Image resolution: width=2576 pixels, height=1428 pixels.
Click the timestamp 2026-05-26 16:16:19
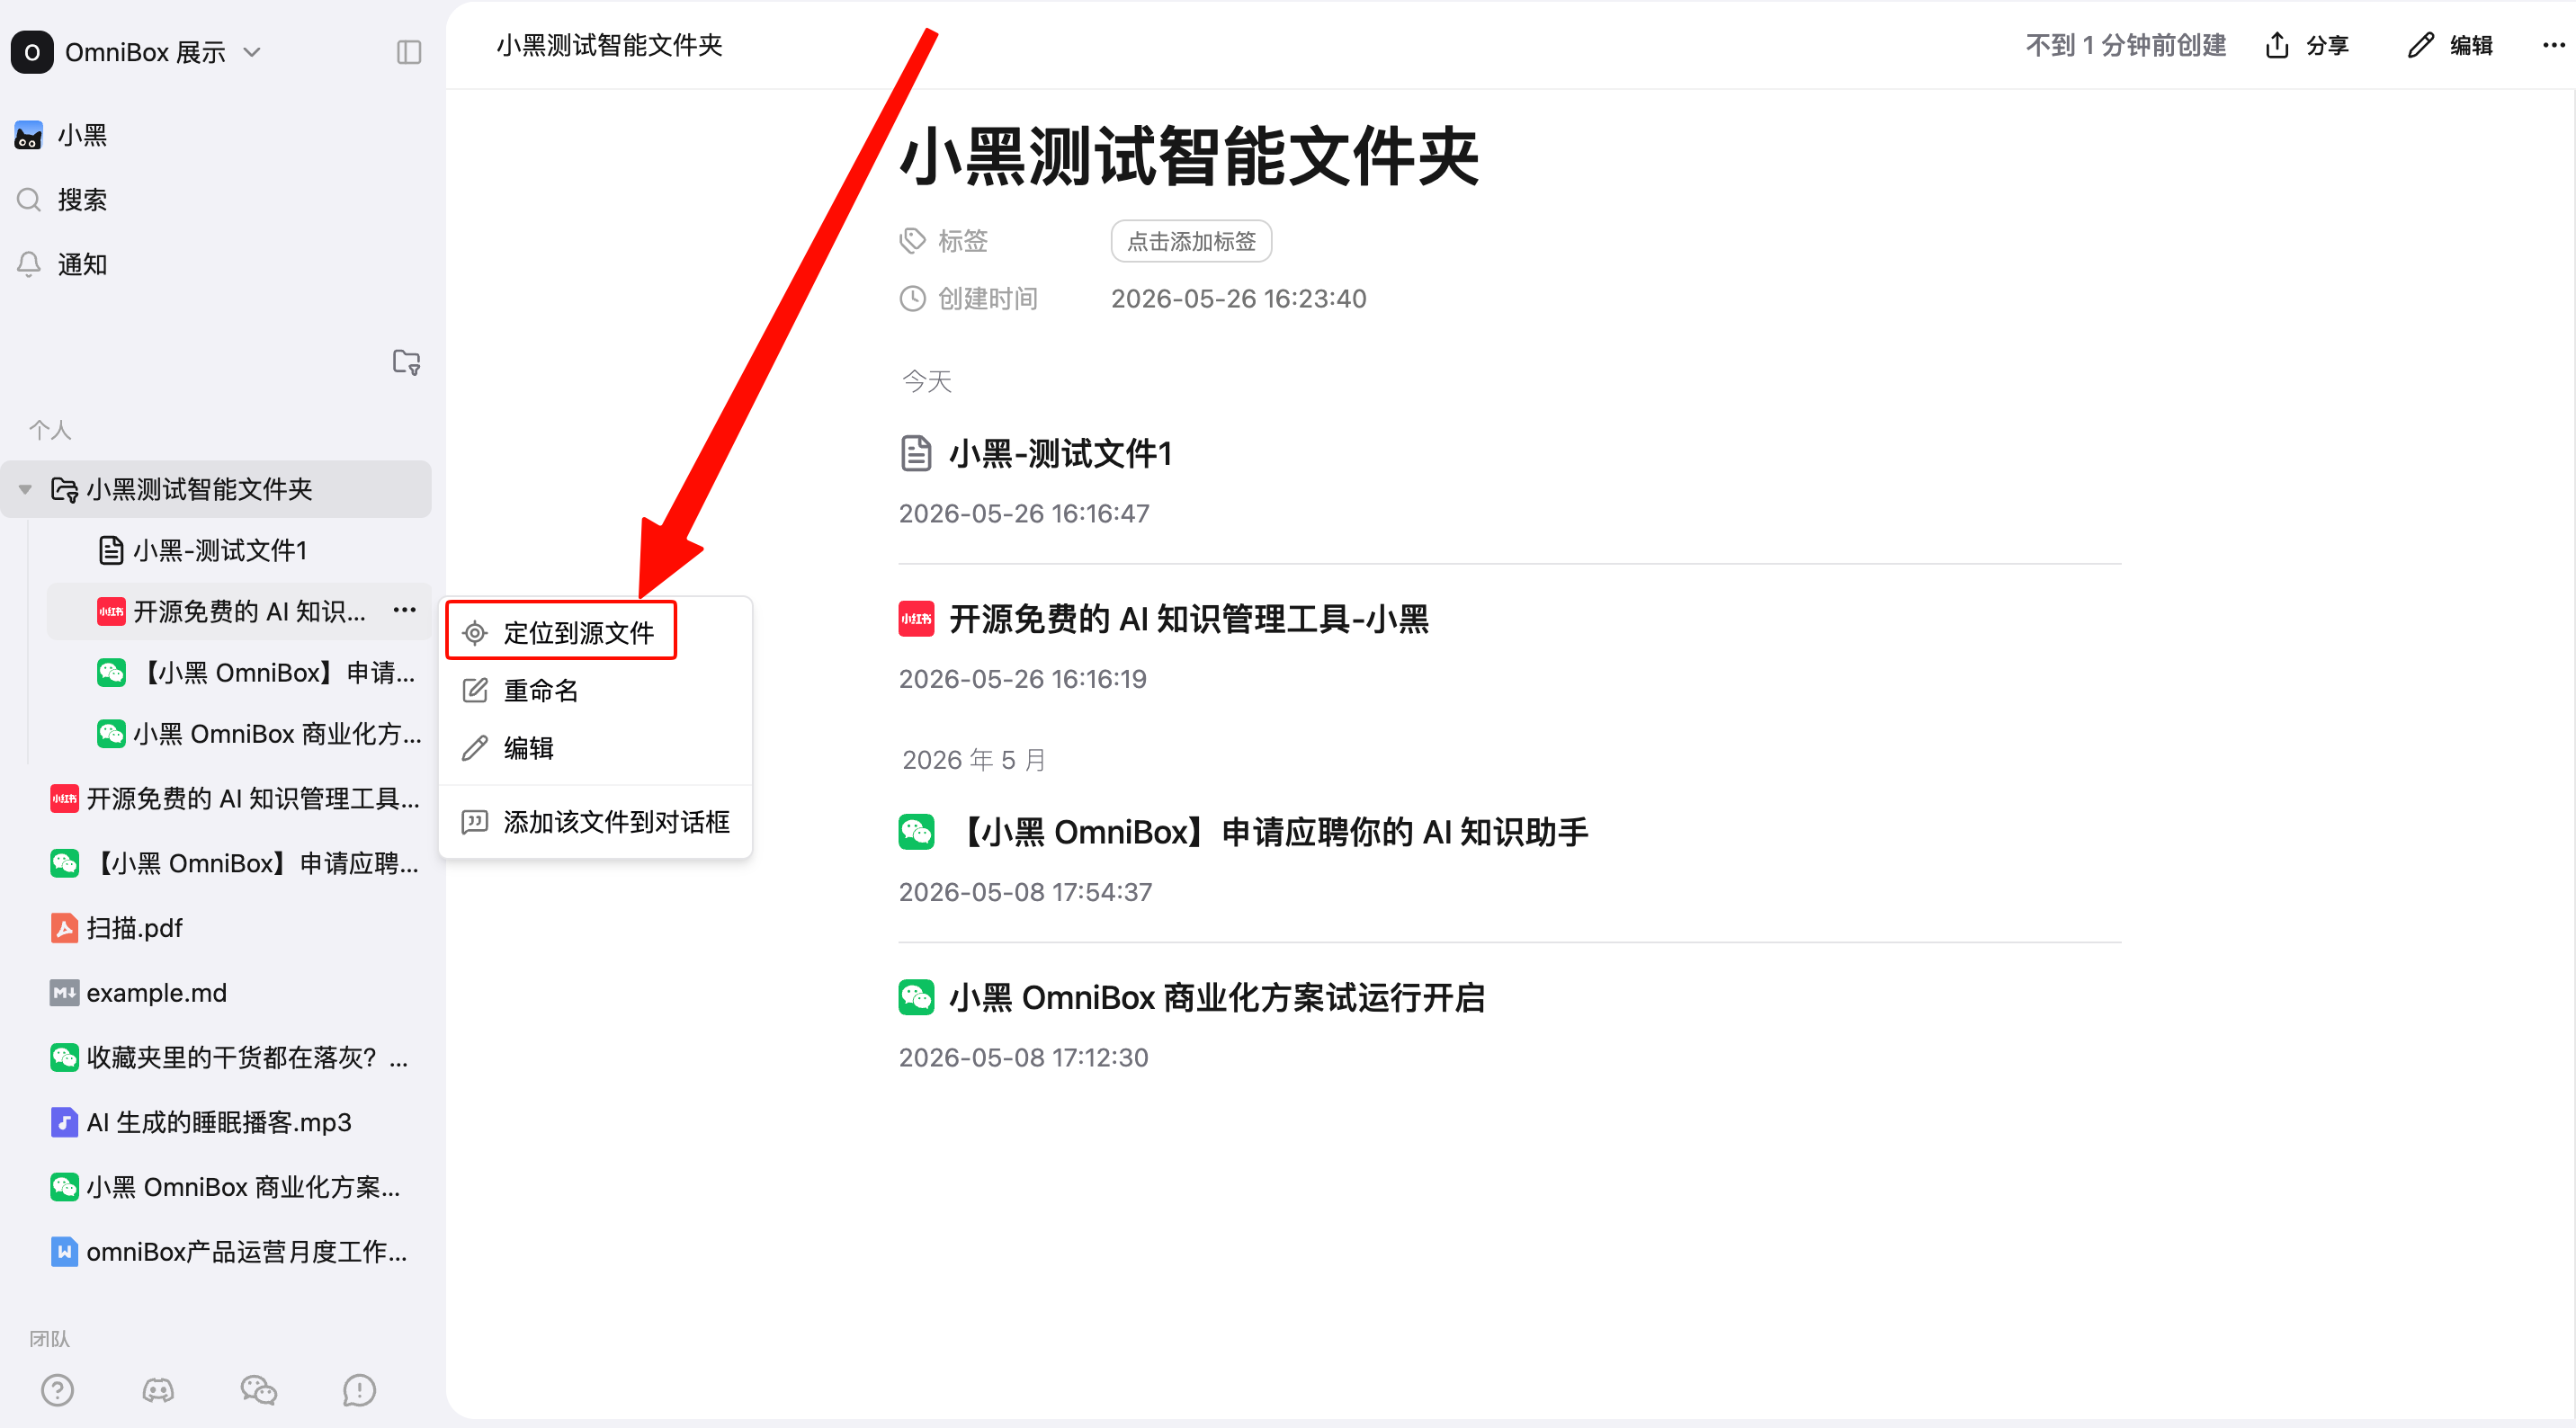coord(1022,679)
